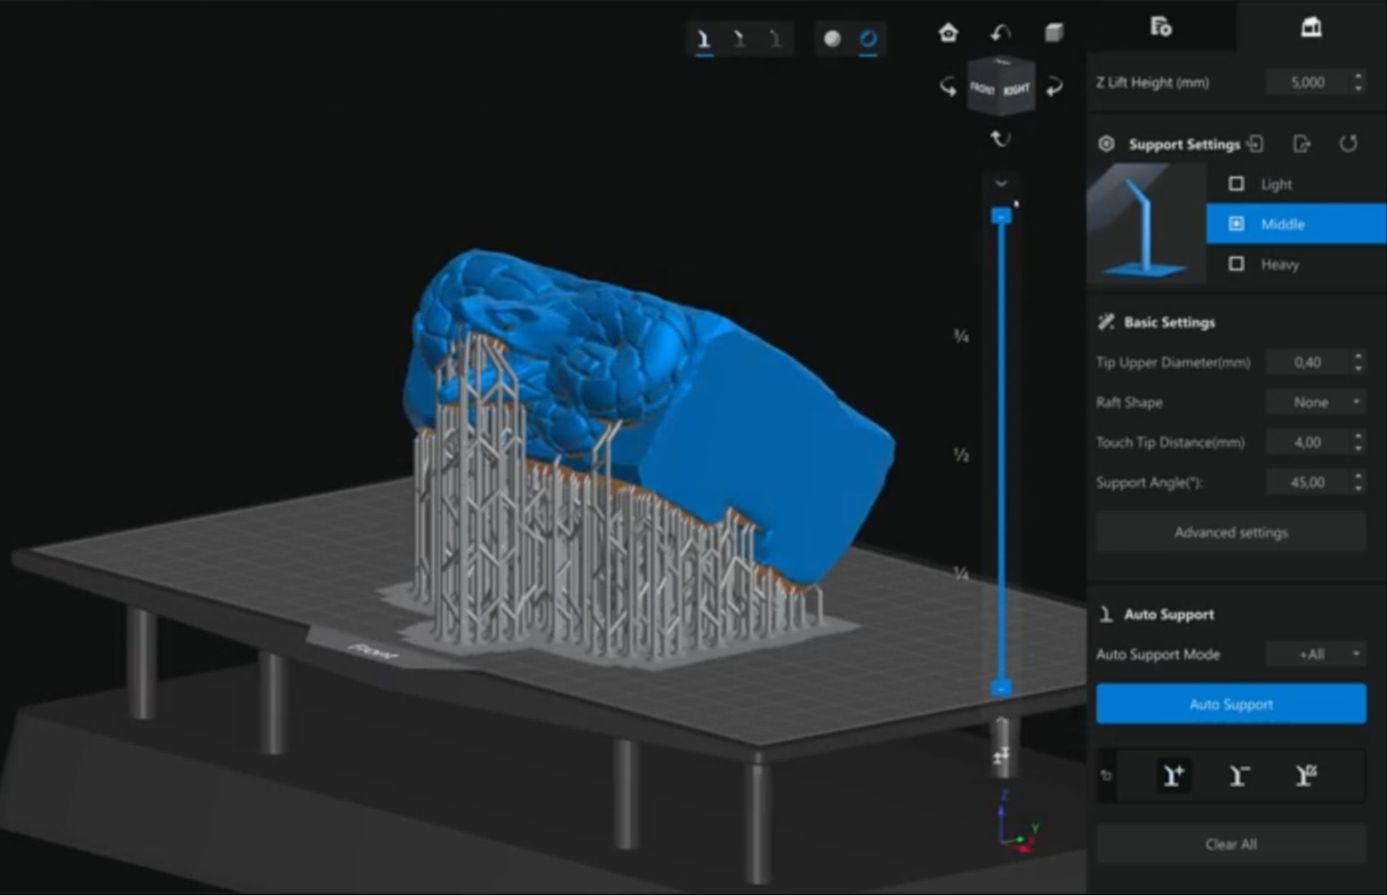
Task: Import support settings file icon
Action: (x=1255, y=144)
